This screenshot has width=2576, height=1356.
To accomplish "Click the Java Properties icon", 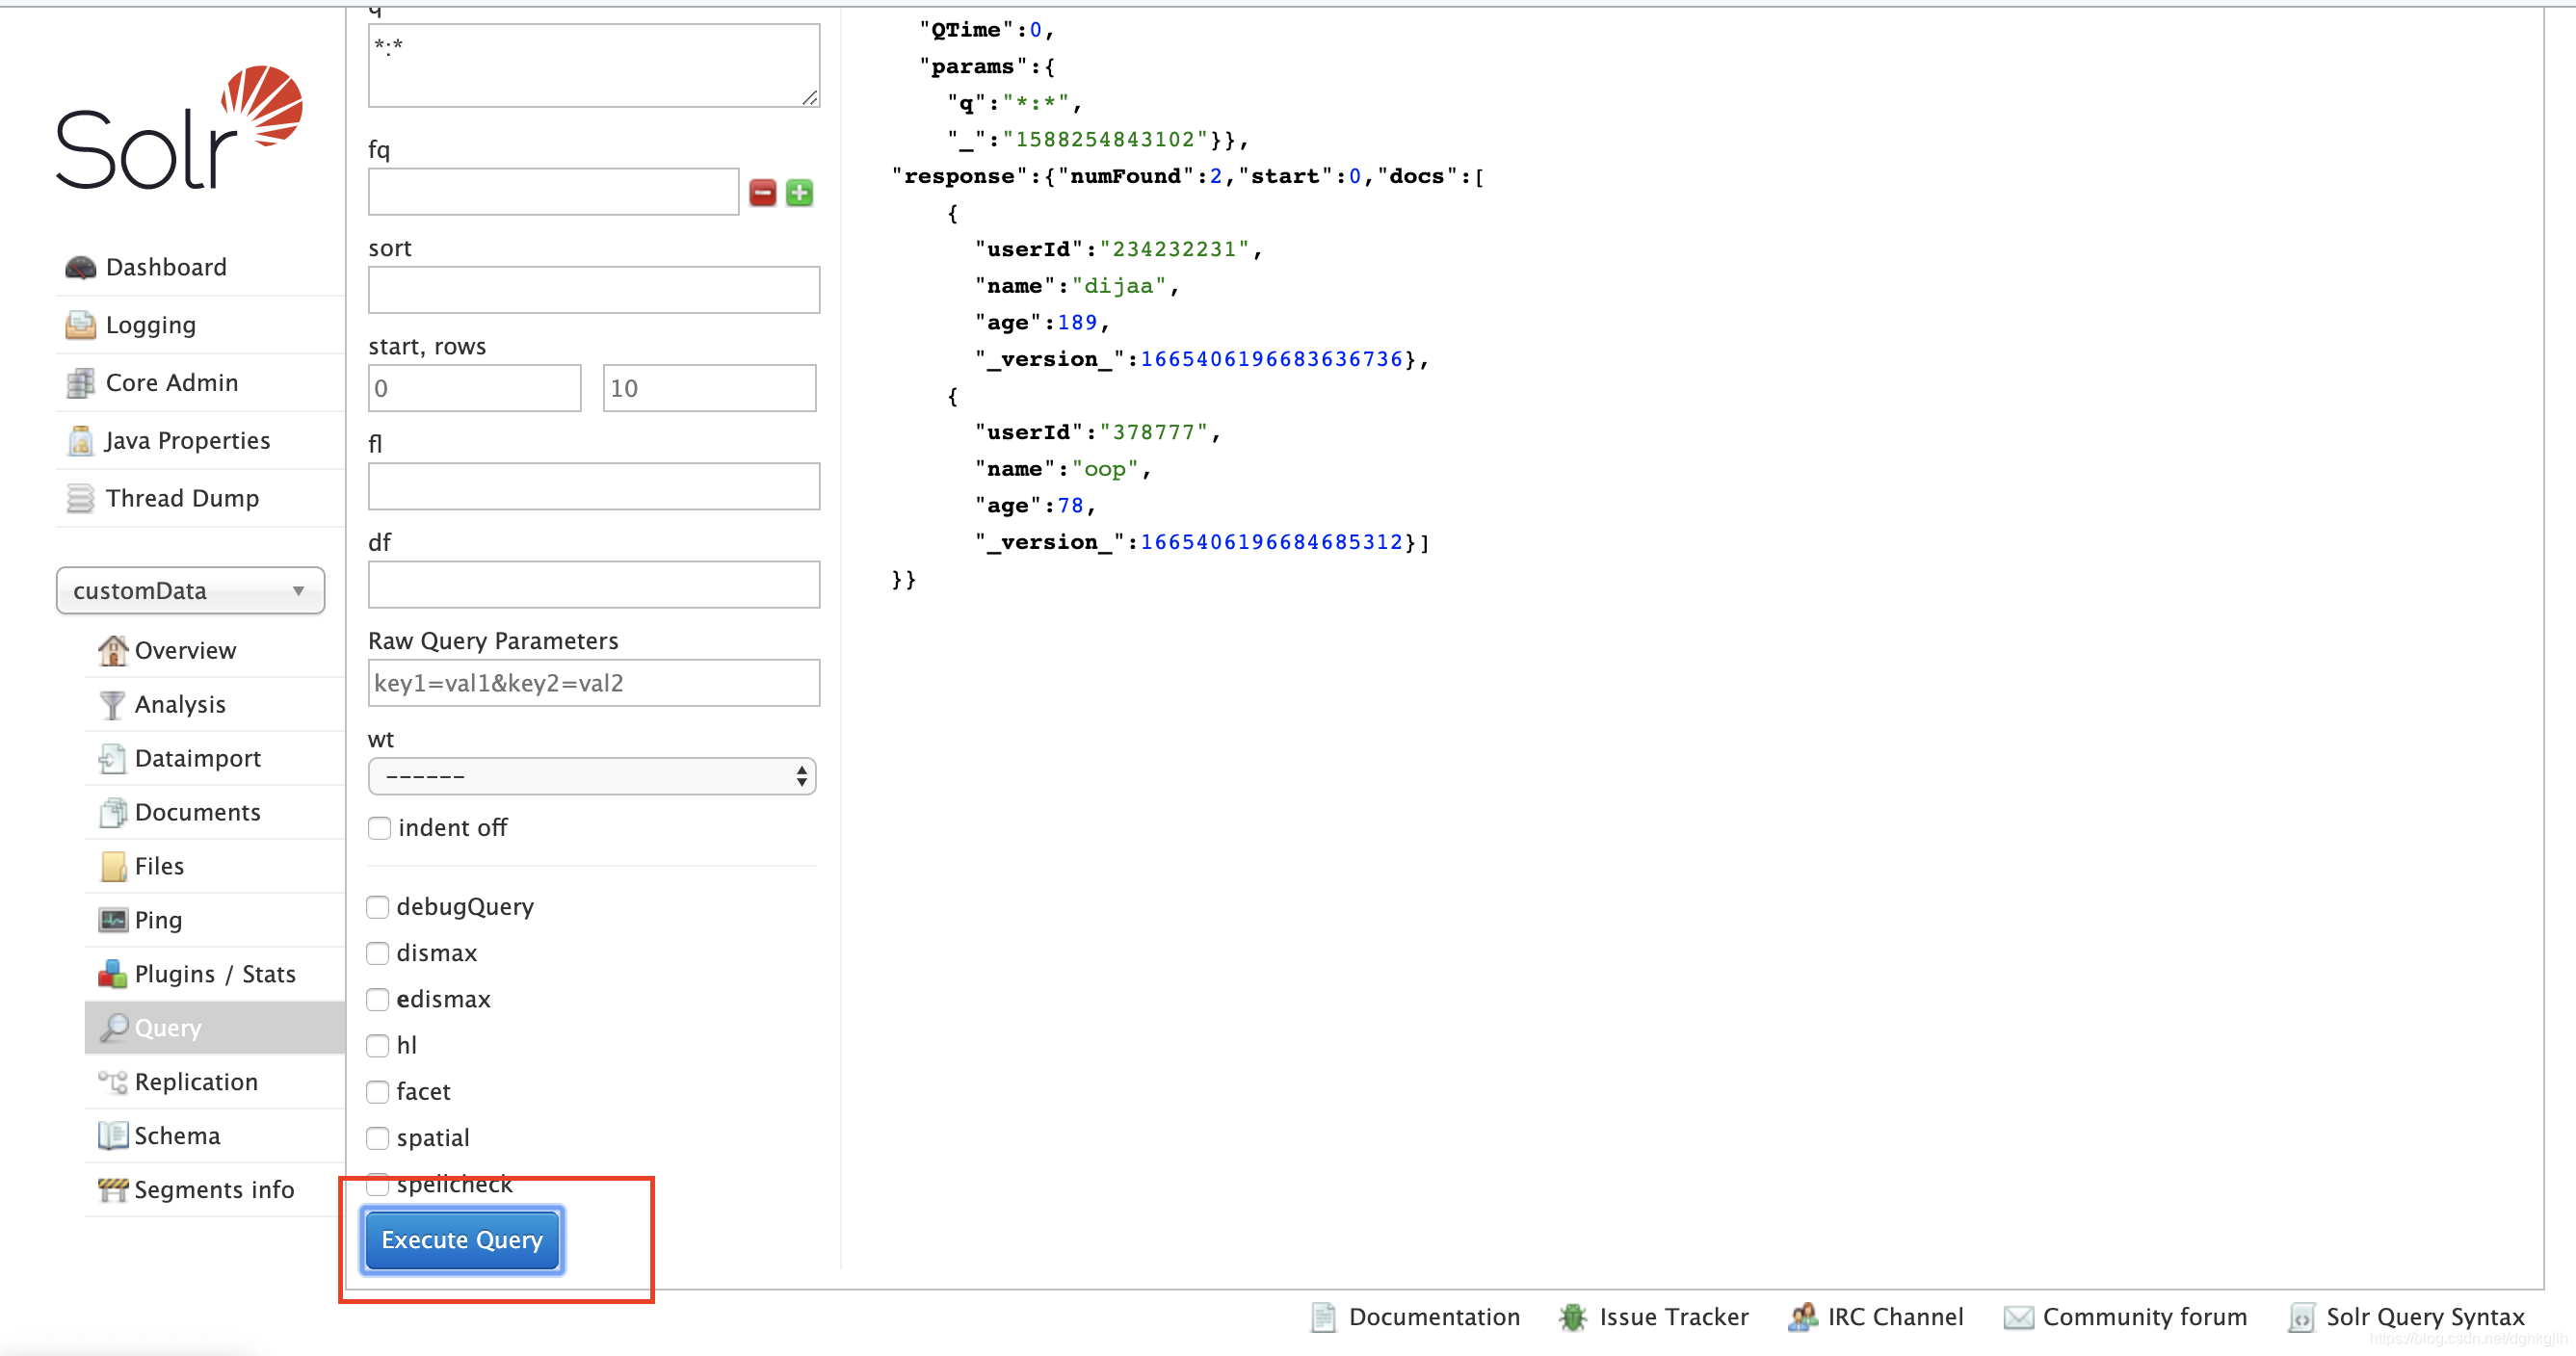I will [80, 441].
